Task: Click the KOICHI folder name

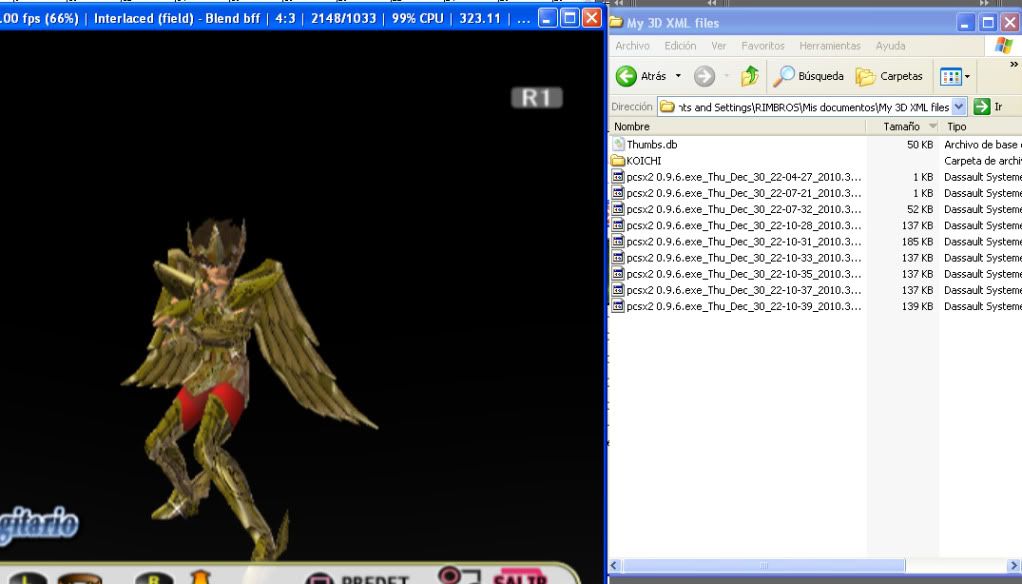Action: click(644, 161)
